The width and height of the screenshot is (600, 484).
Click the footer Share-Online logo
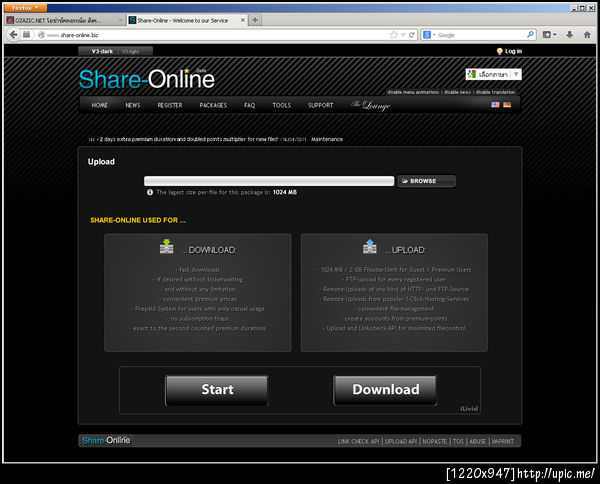(x=106, y=440)
